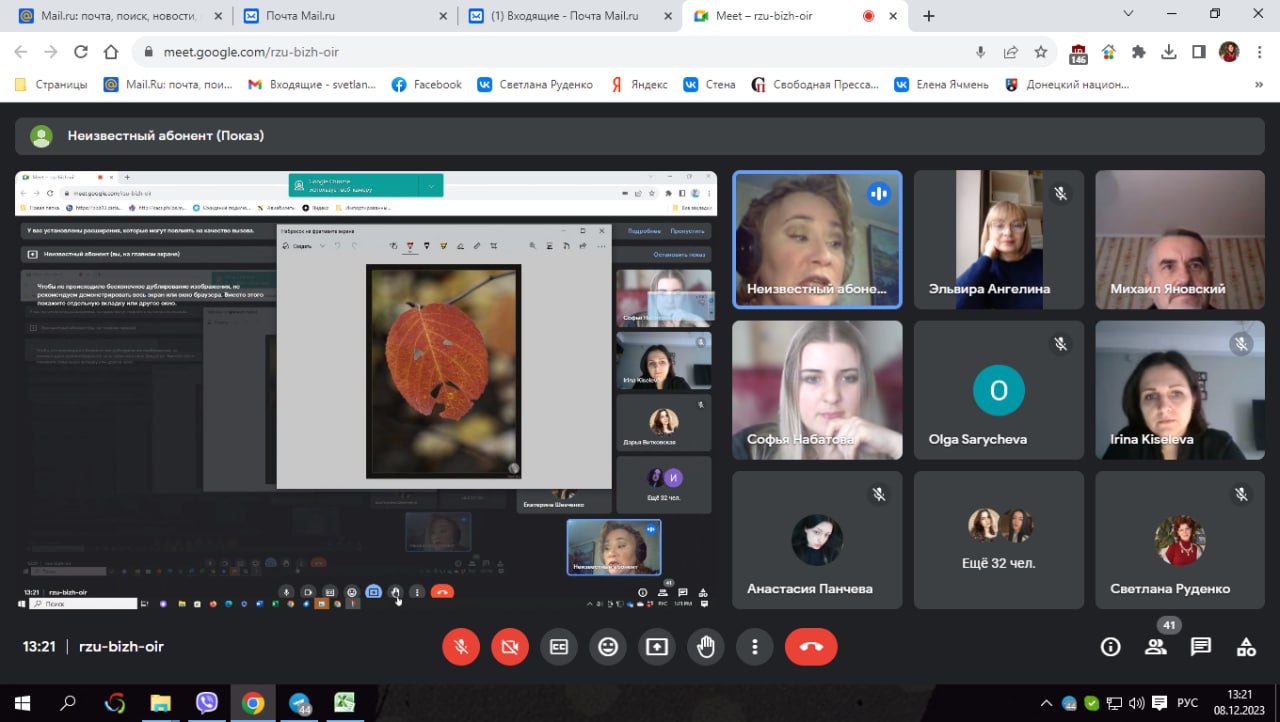Click the present screen button

pyautogui.click(x=657, y=647)
